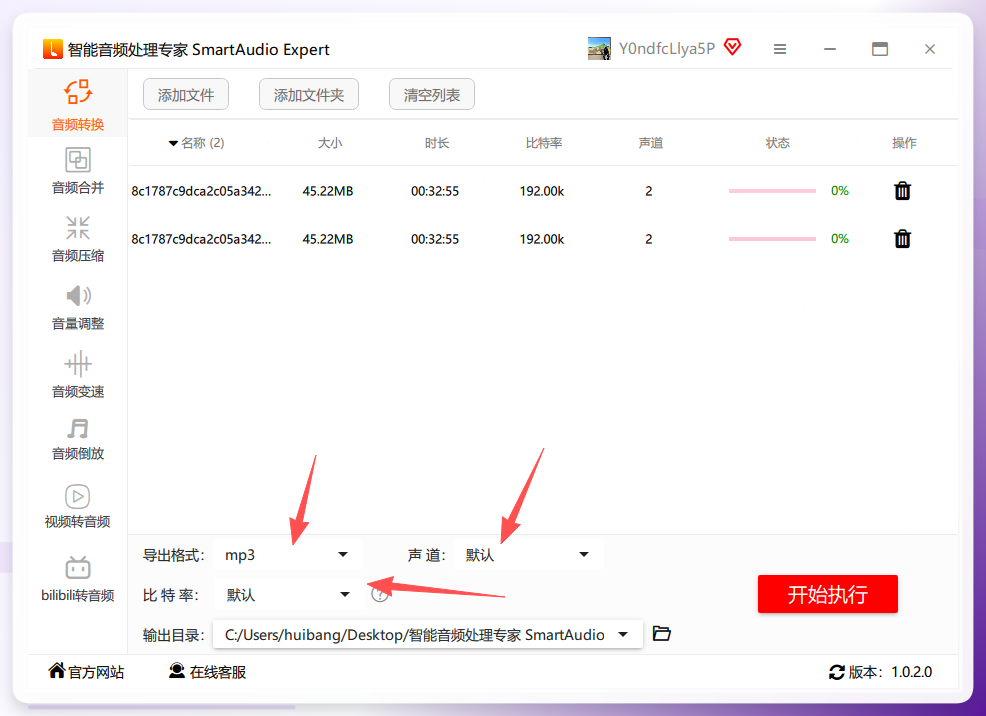
Task: Minimize the SmartAudio Expert window
Action: point(830,49)
